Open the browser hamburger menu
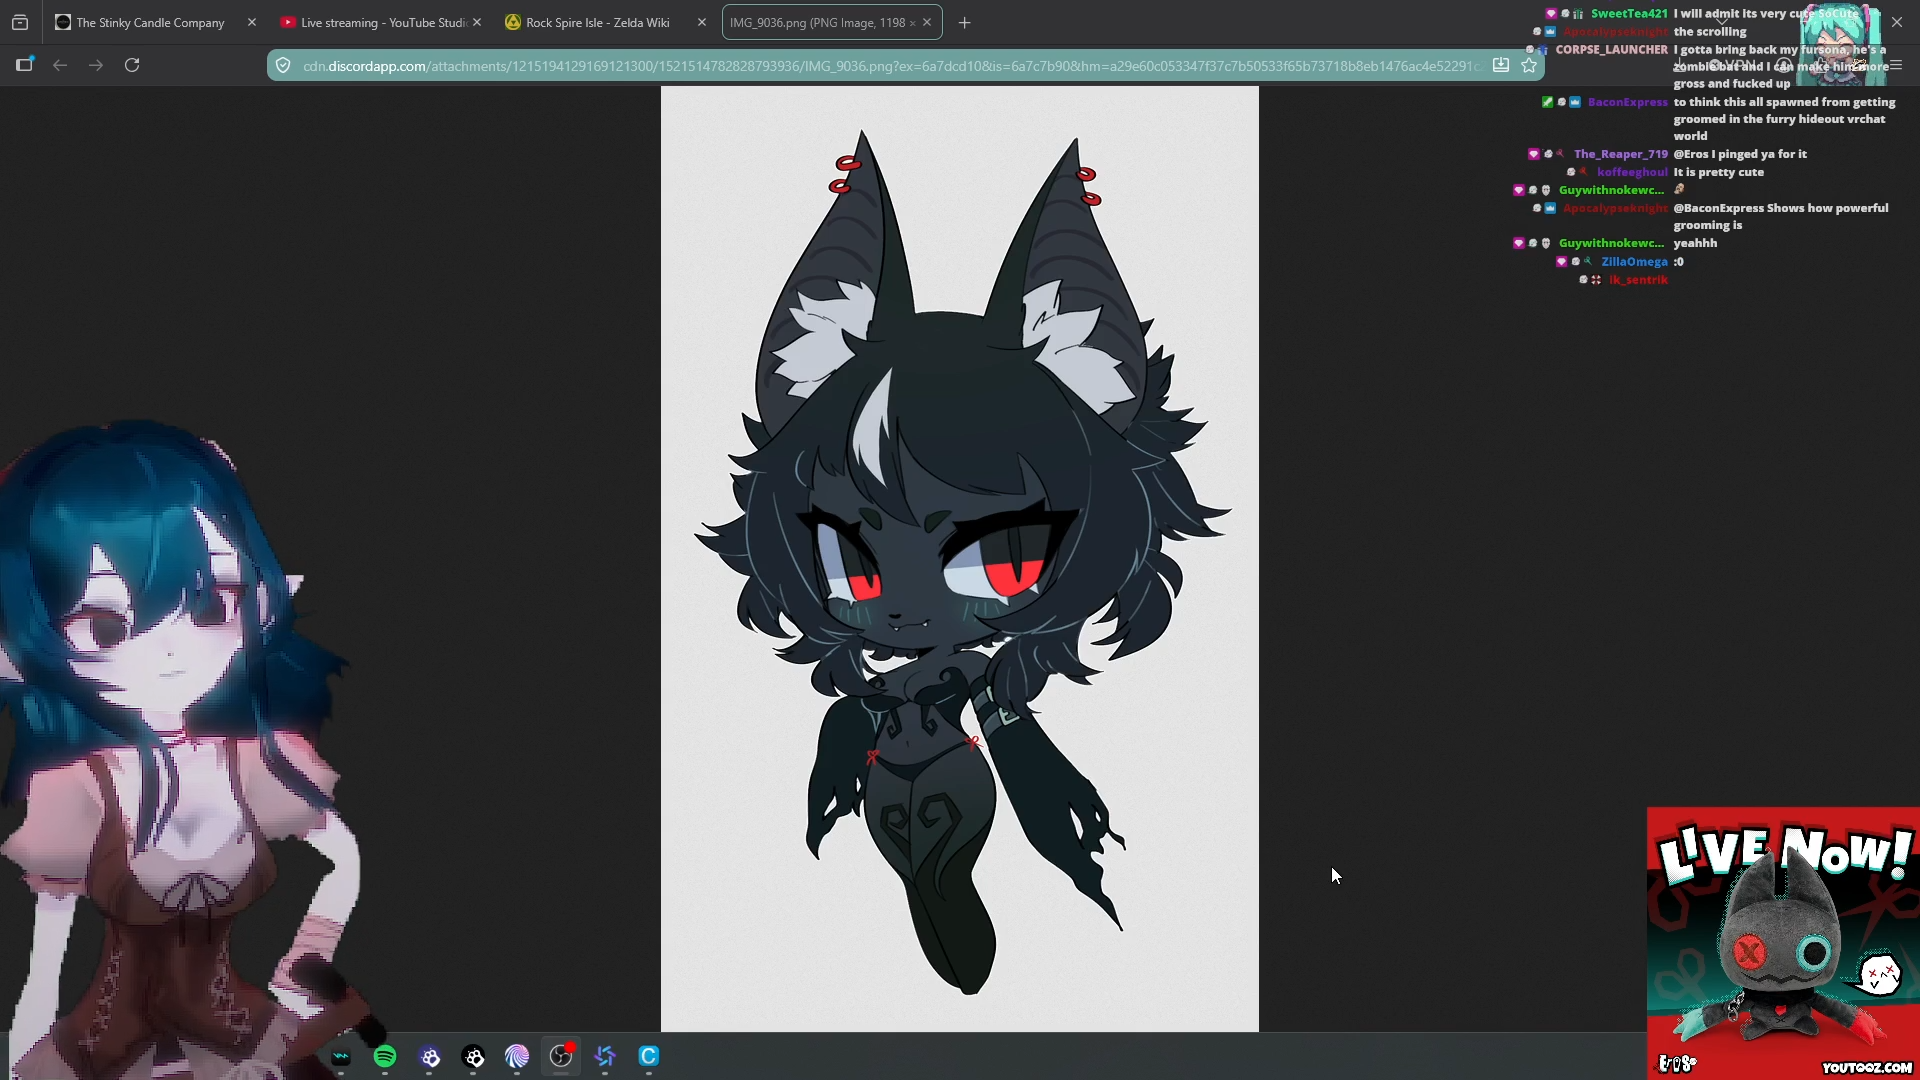This screenshot has height=1080, width=1920. [1895, 65]
